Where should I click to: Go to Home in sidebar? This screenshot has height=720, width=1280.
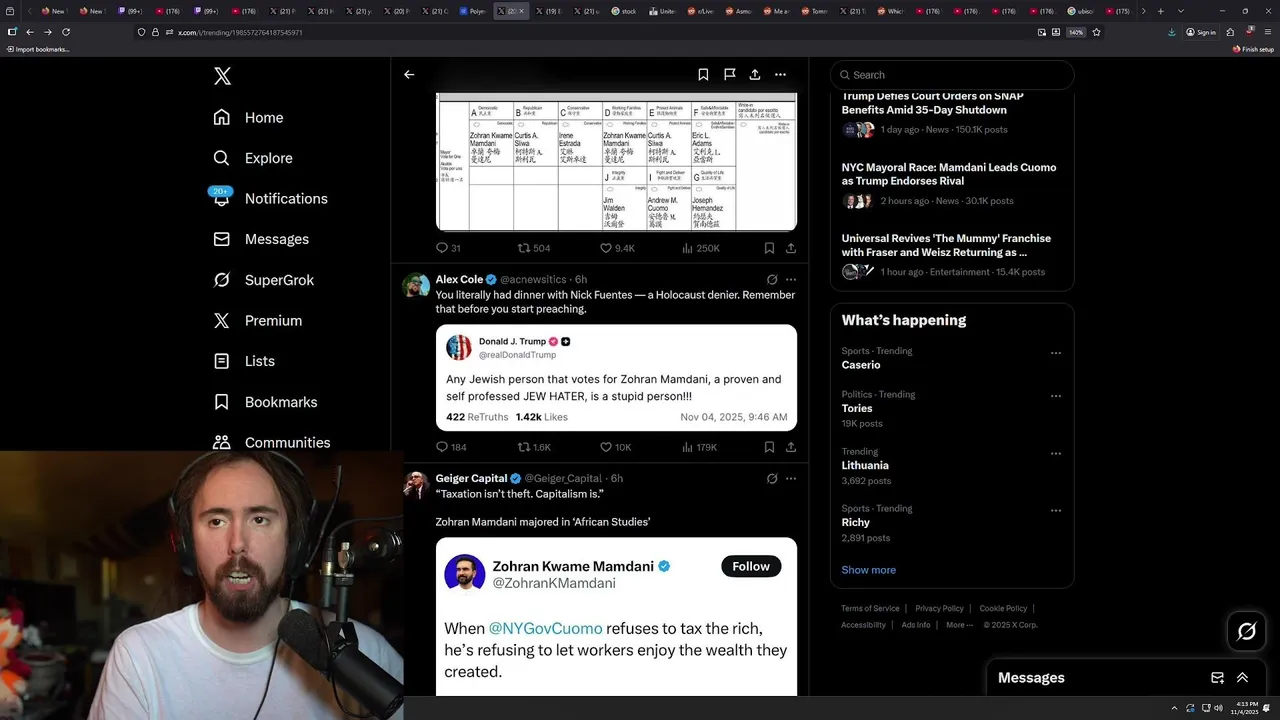[248, 117]
